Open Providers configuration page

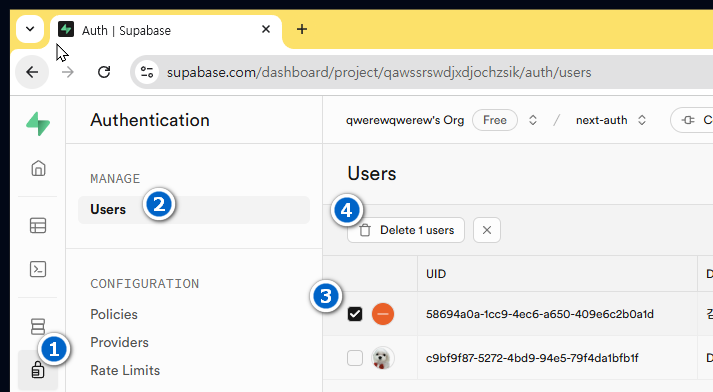pyautogui.click(x=120, y=342)
